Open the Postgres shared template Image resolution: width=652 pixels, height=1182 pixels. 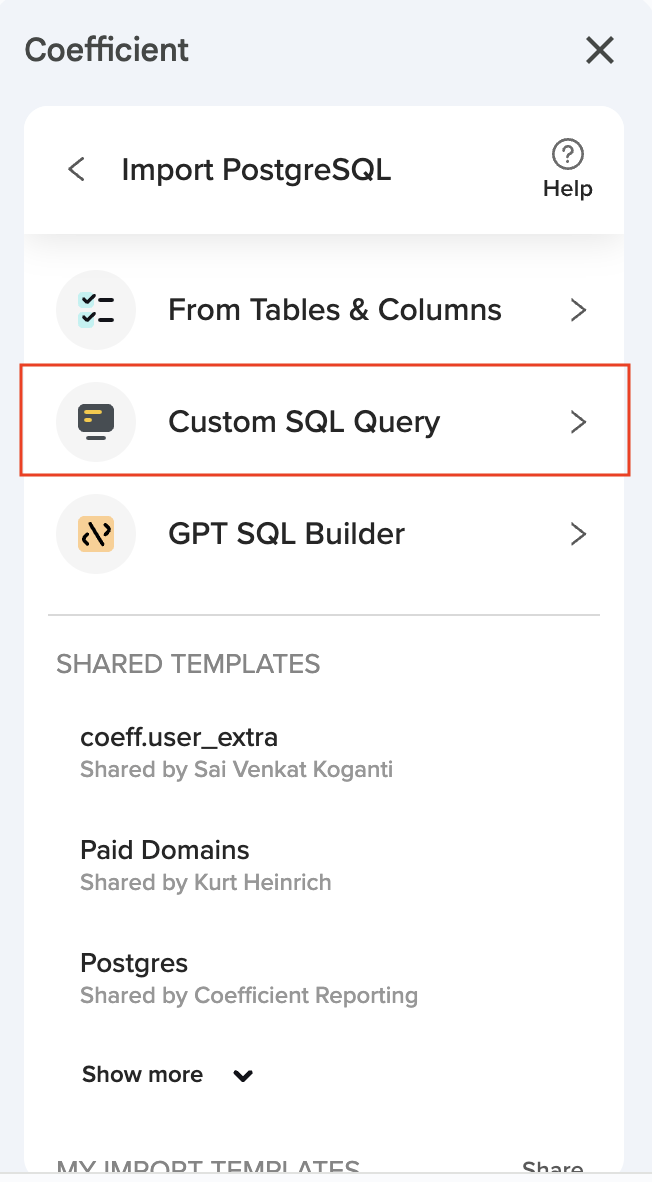coord(134,963)
